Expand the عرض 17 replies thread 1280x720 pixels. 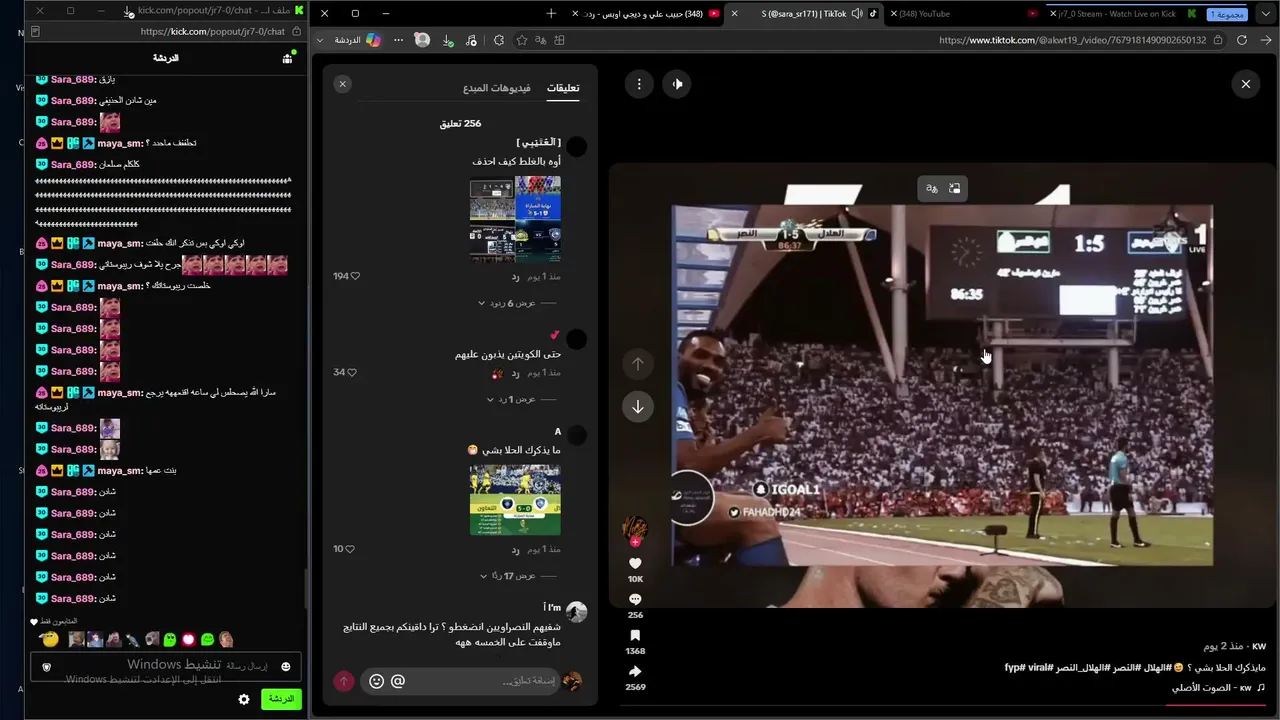coord(509,576)
